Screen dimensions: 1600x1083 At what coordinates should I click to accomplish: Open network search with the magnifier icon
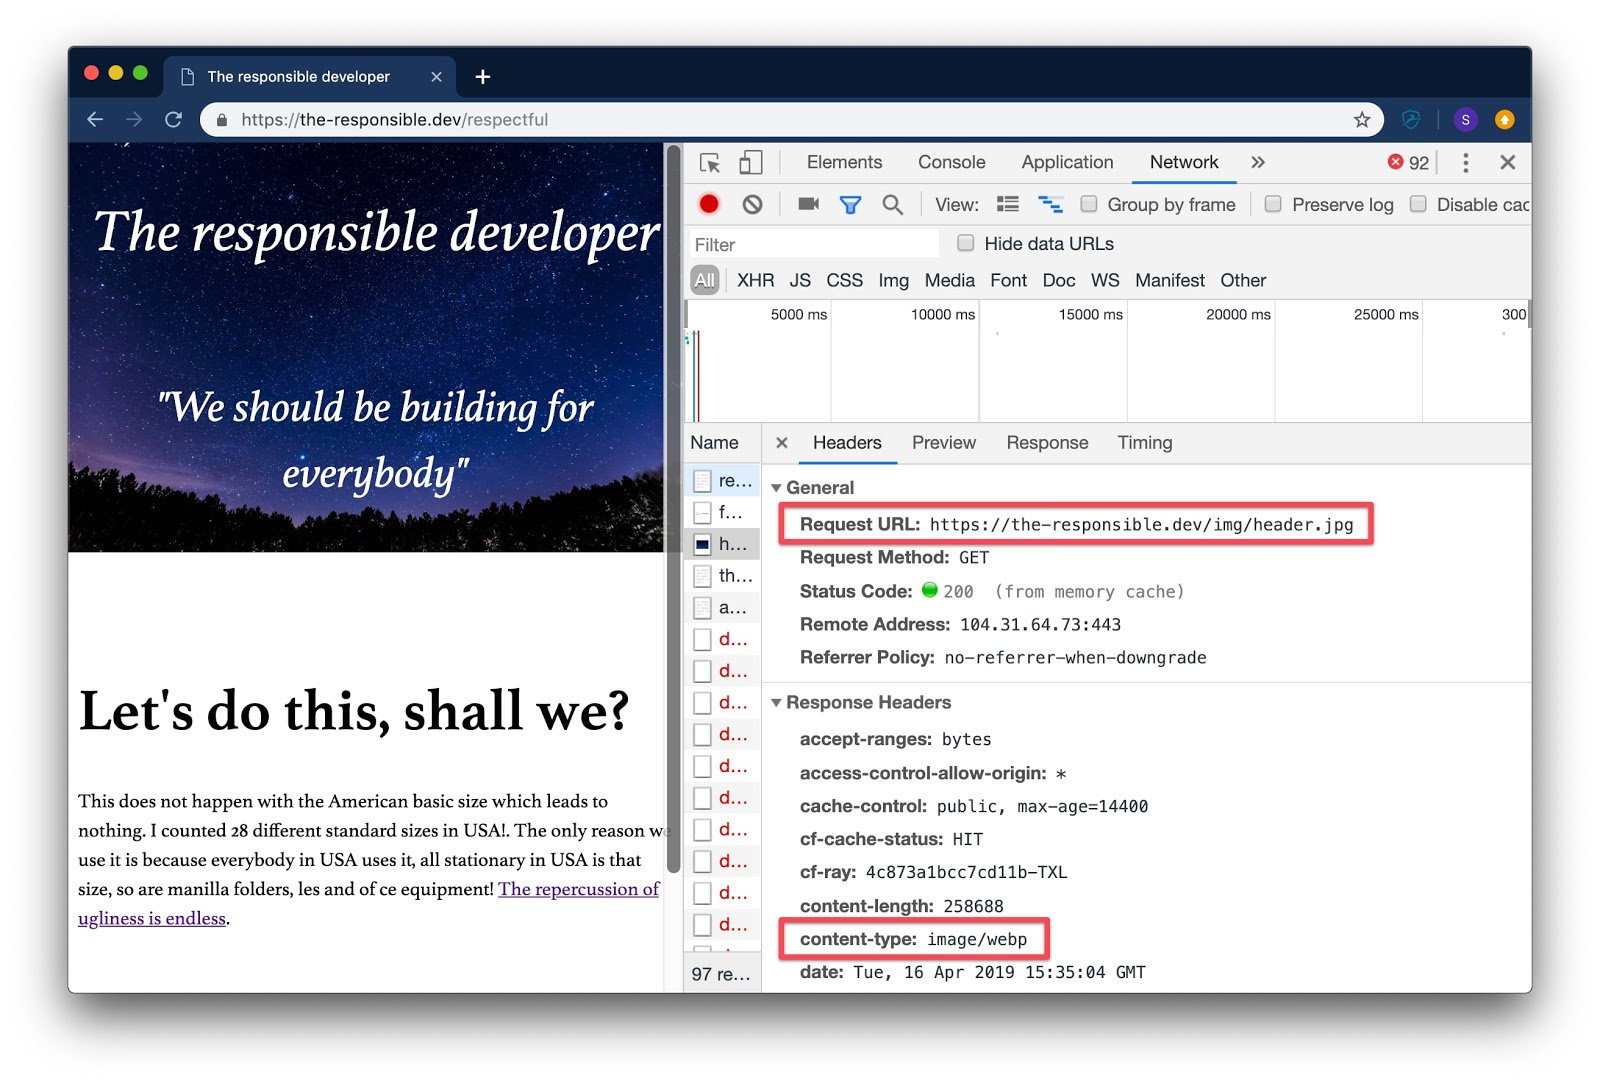(893, 204)
